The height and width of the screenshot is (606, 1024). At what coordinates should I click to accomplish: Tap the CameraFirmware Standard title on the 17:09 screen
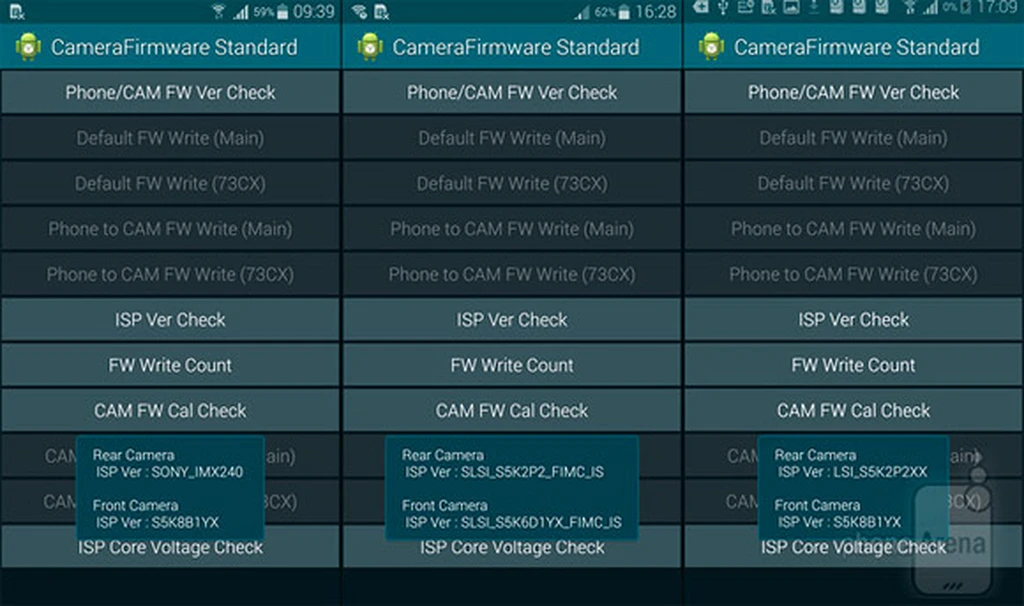[857, 47]
